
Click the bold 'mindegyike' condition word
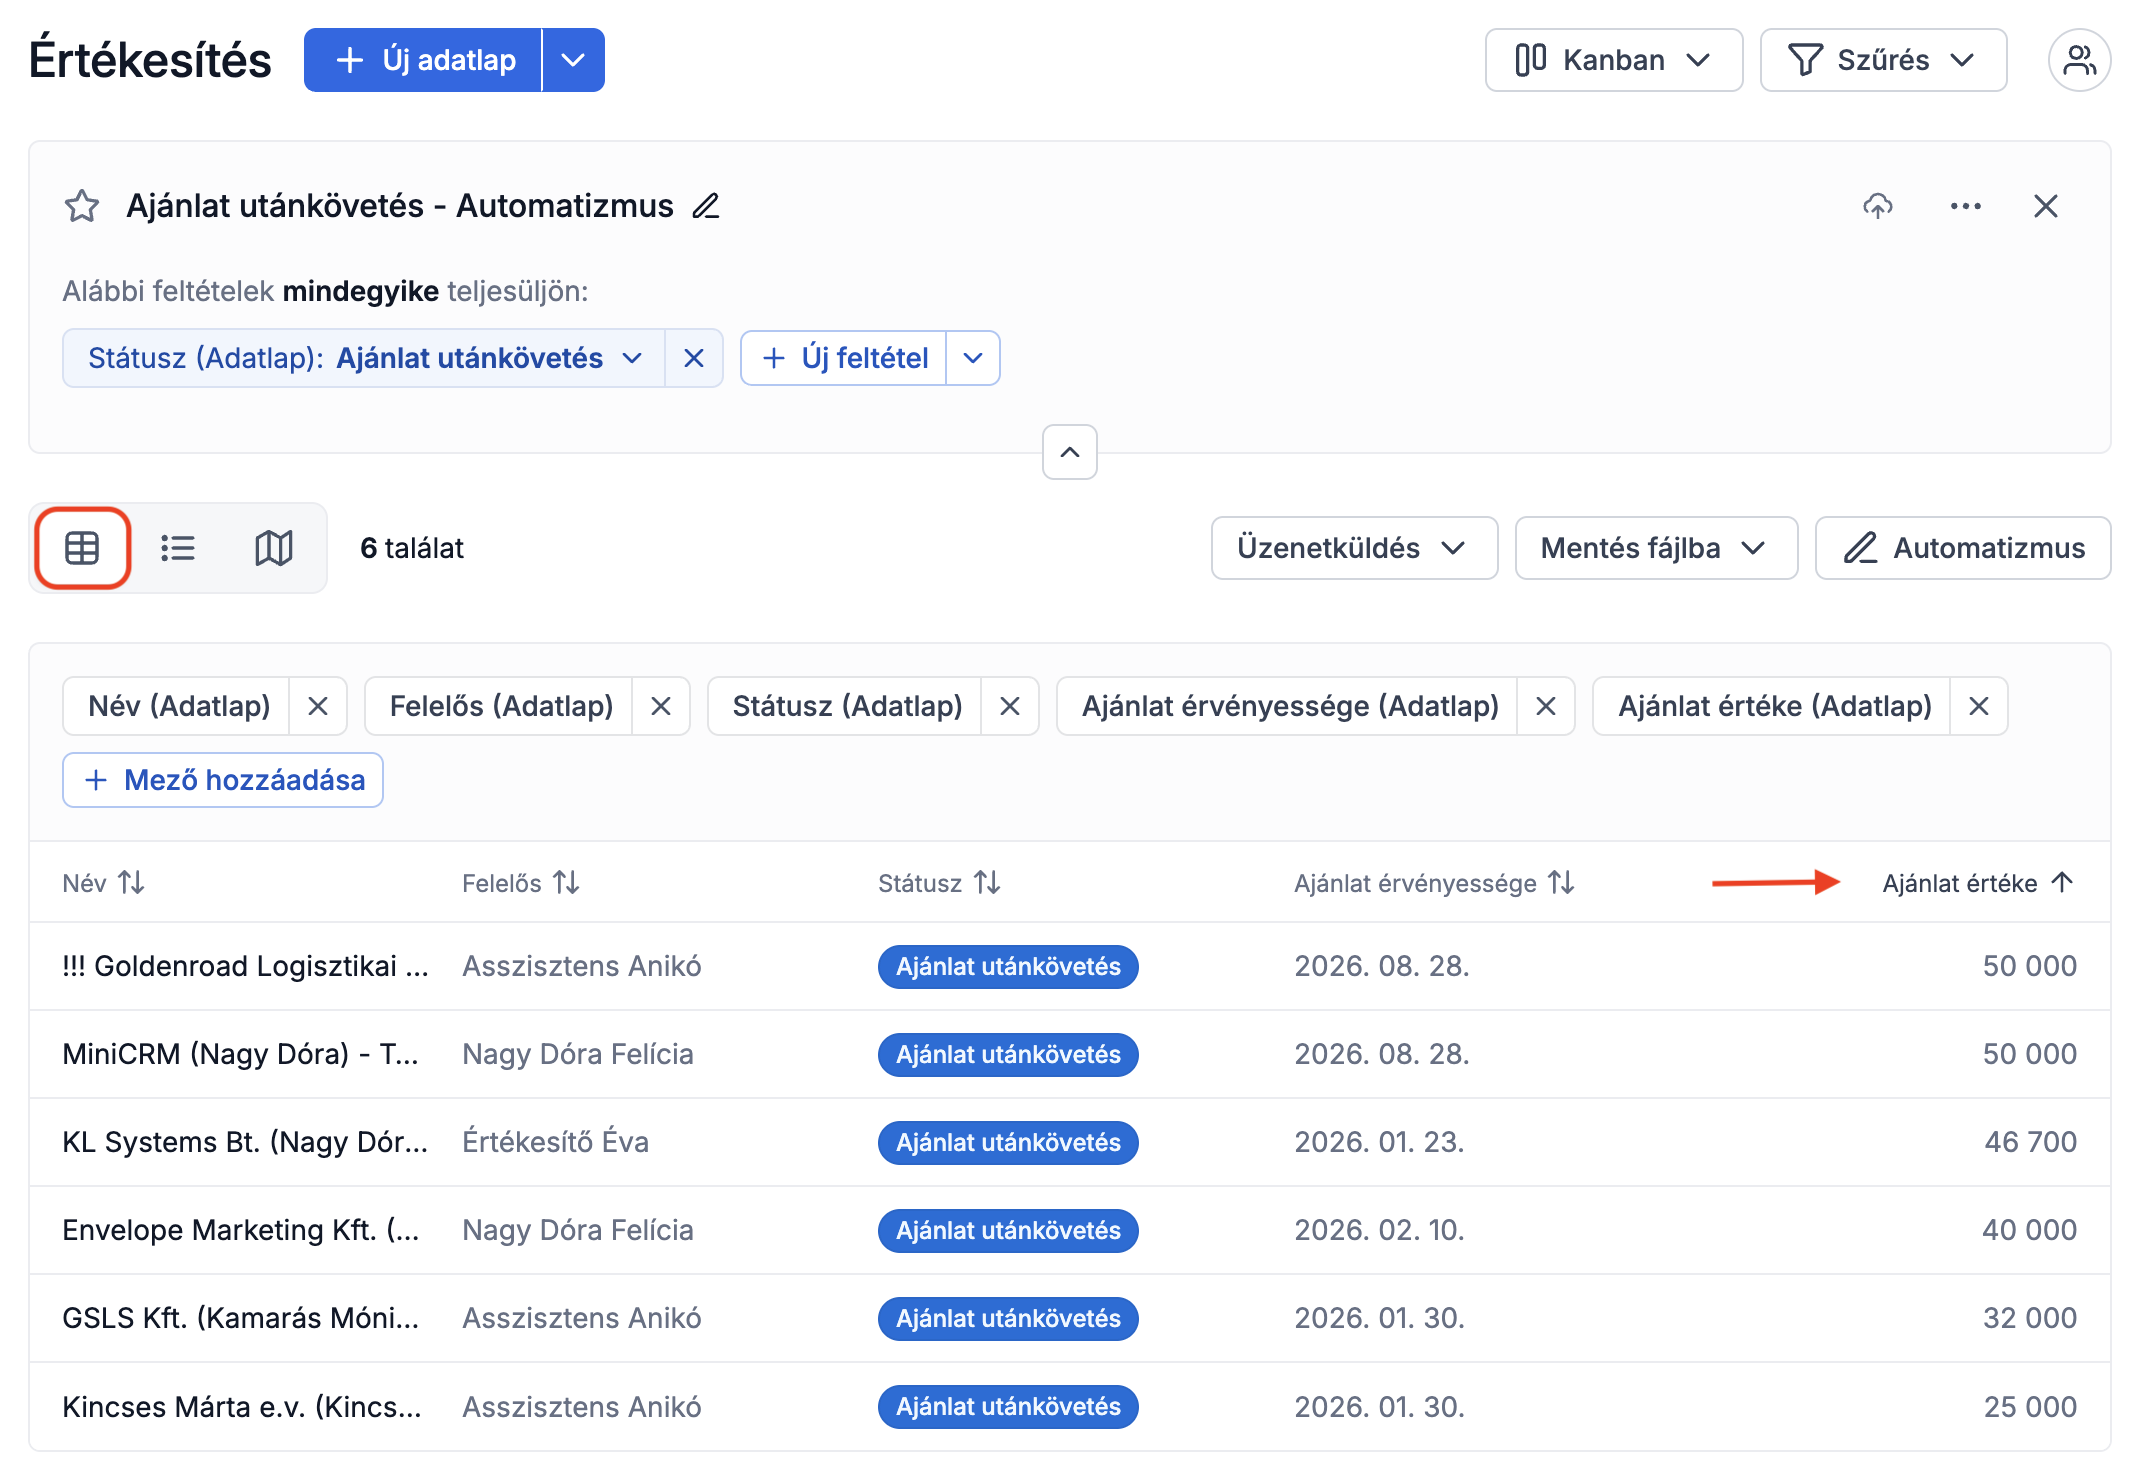360,291
